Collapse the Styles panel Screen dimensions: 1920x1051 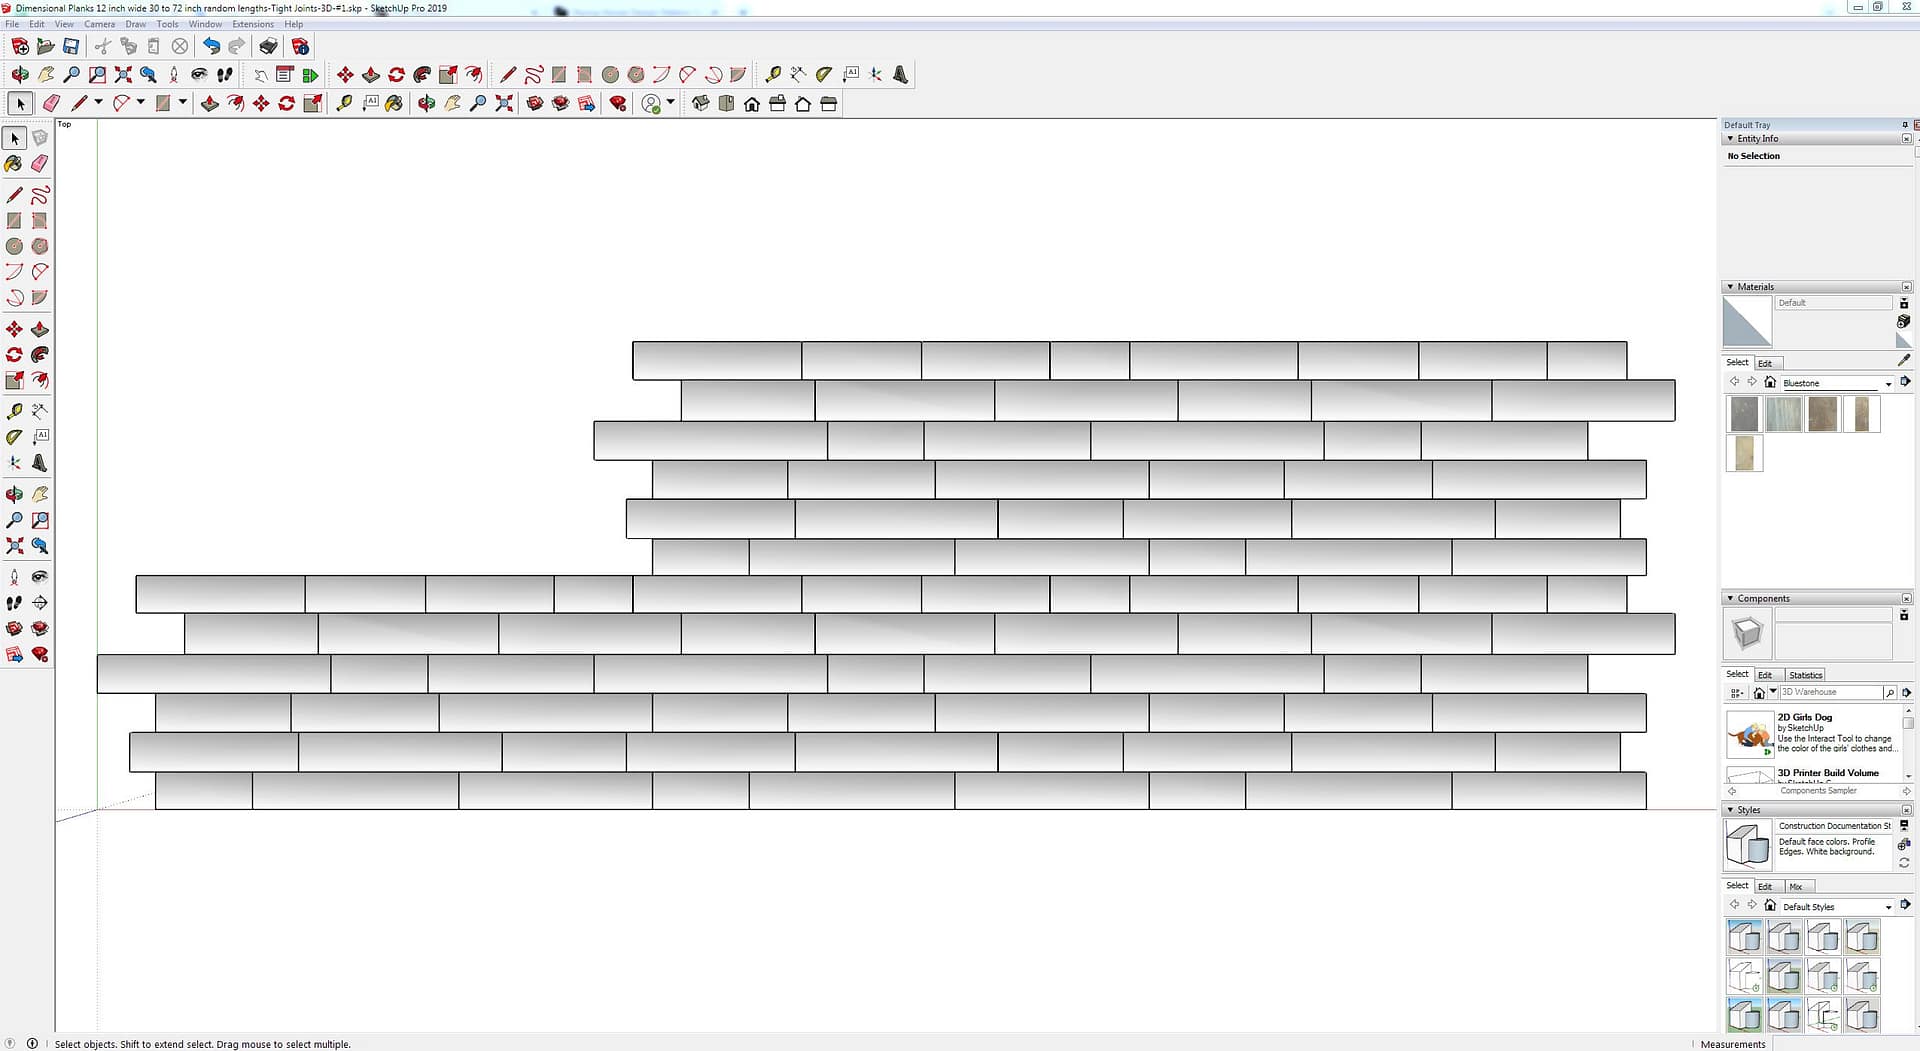[1731, 810]
